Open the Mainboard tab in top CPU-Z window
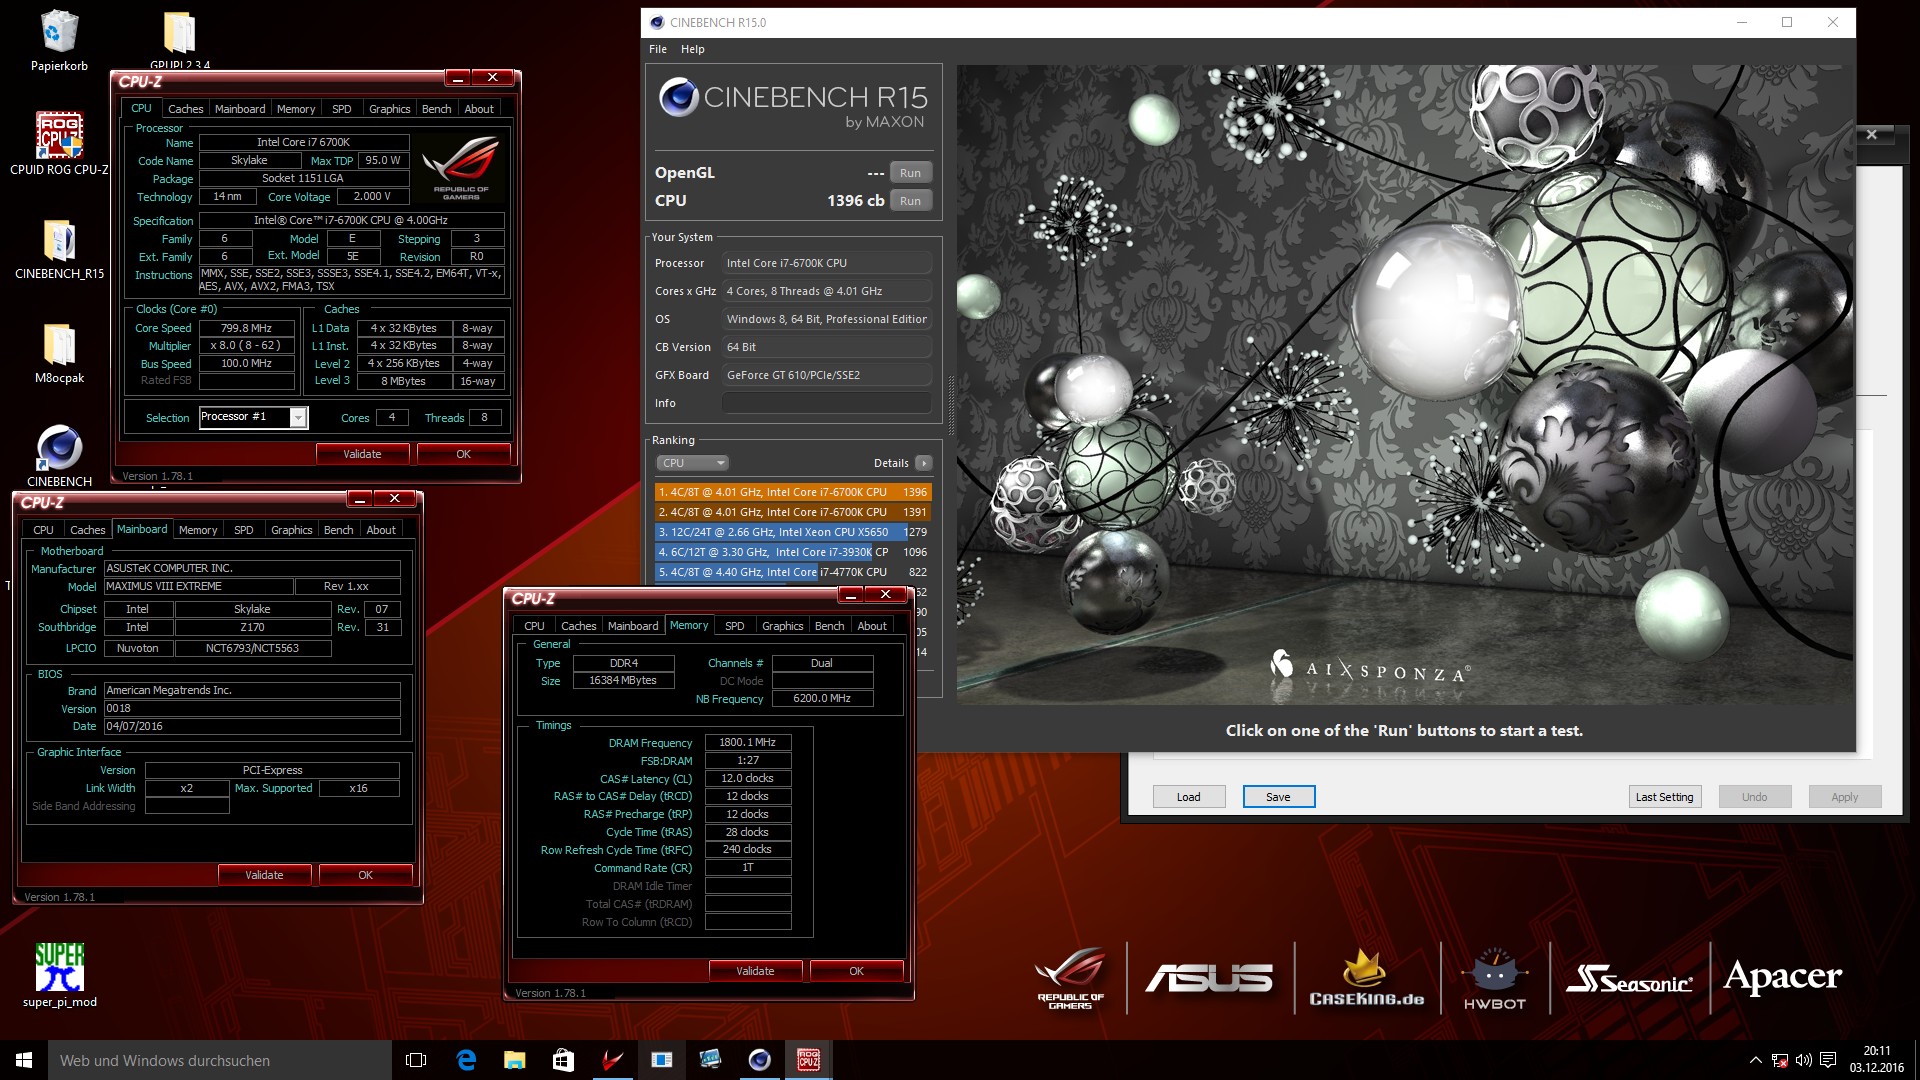This screenshot has width=1920, height=1080. coord(240,109)
